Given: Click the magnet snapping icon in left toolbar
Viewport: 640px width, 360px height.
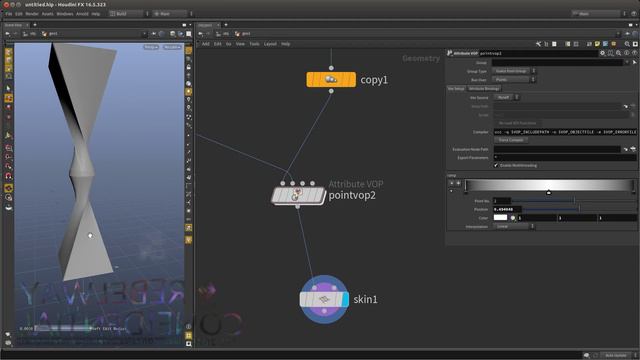Looking at the screenshot, I should coord(8,176).
